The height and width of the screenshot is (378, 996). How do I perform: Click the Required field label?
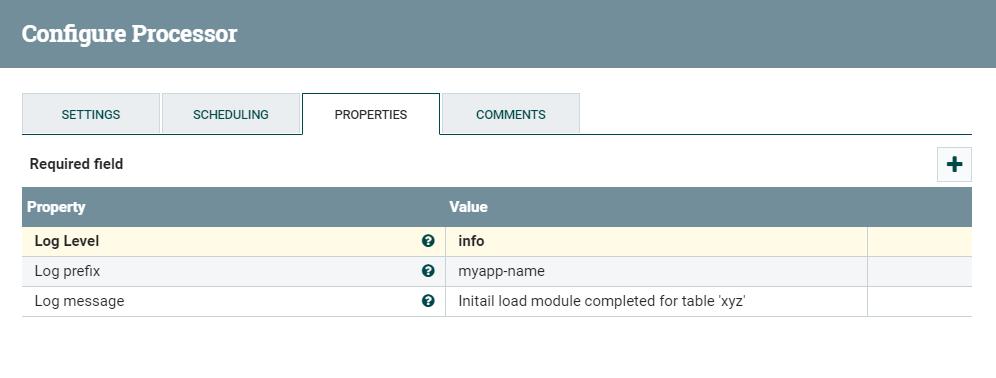(76, 164)
